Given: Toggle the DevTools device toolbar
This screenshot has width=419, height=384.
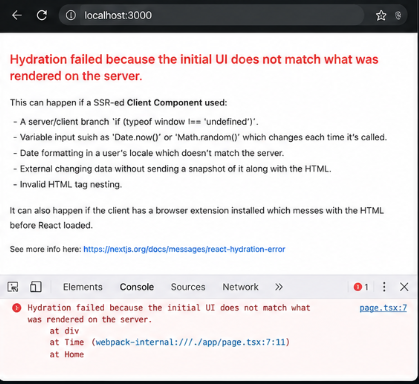Looking at the screenshot, I should pyautogui.click(x=36, y=287).
